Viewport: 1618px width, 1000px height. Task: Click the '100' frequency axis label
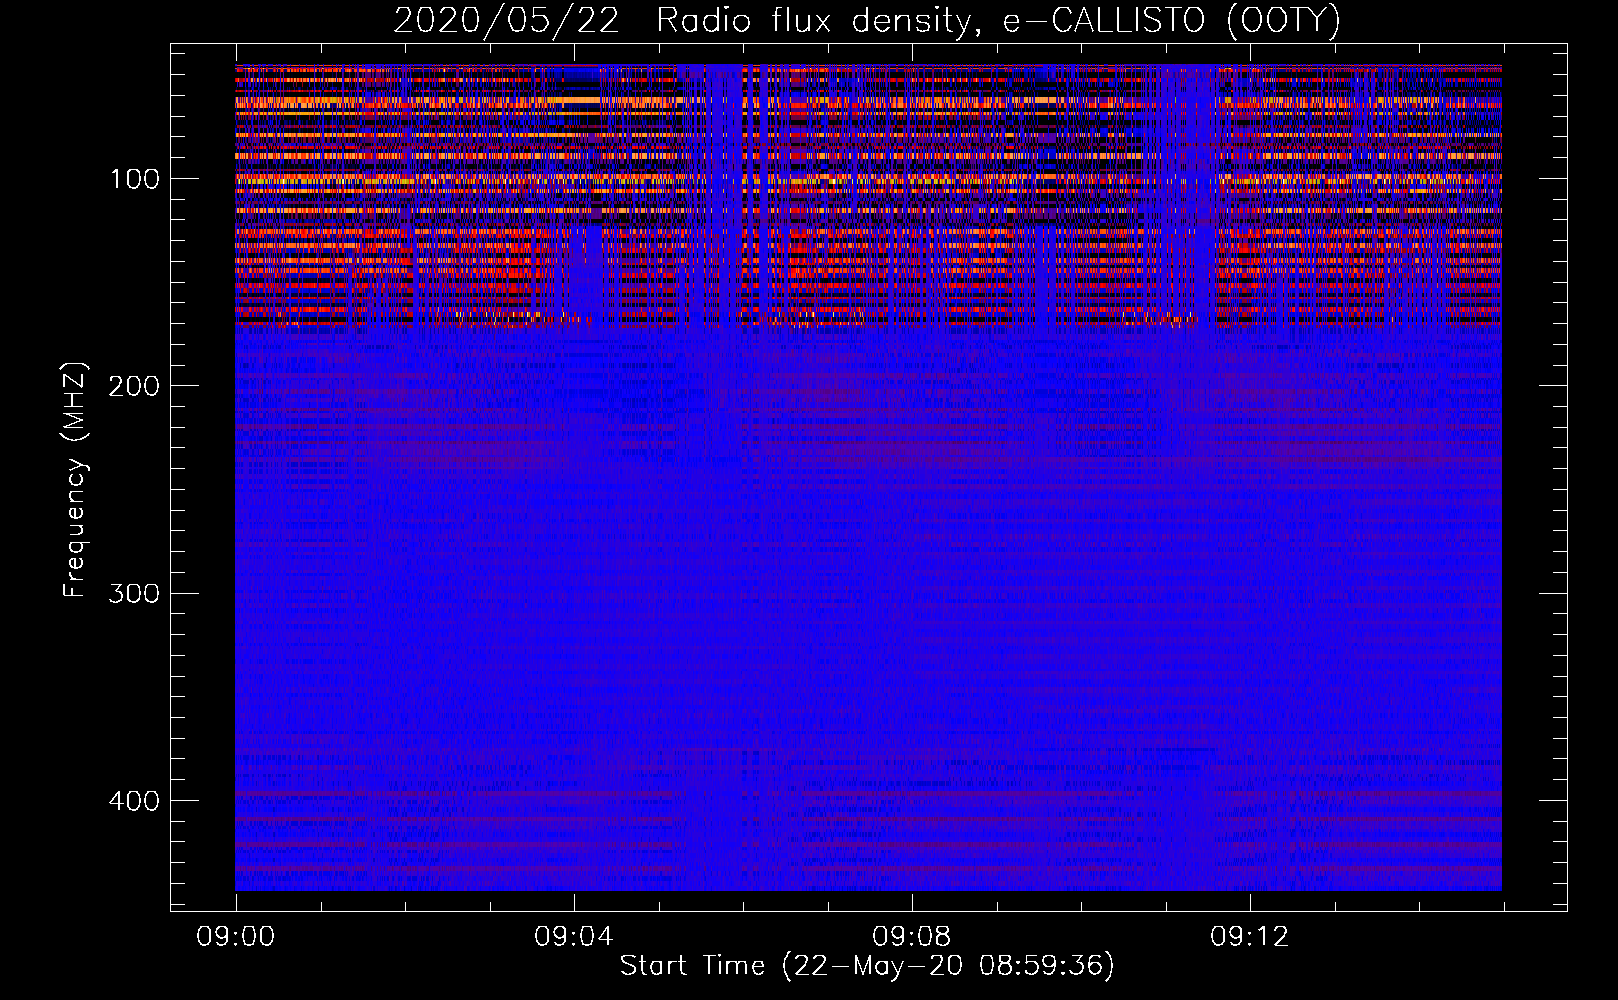tap(134, 179)
